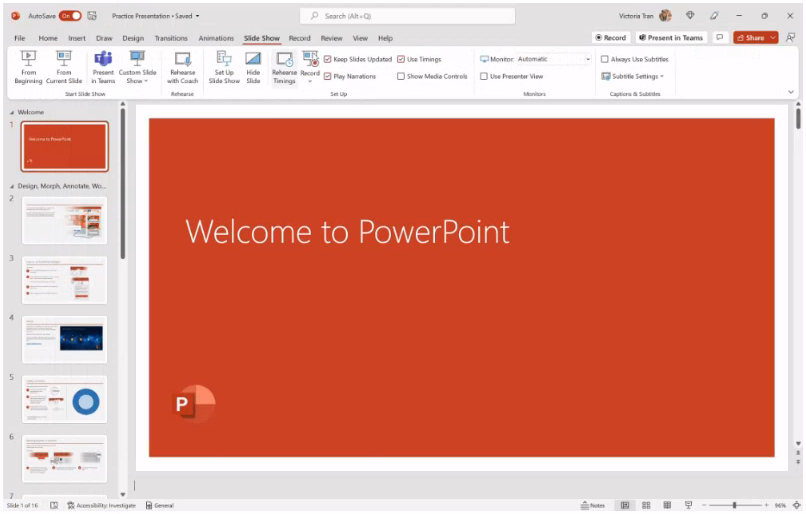Open the Home tab

[x=48, y=38]
